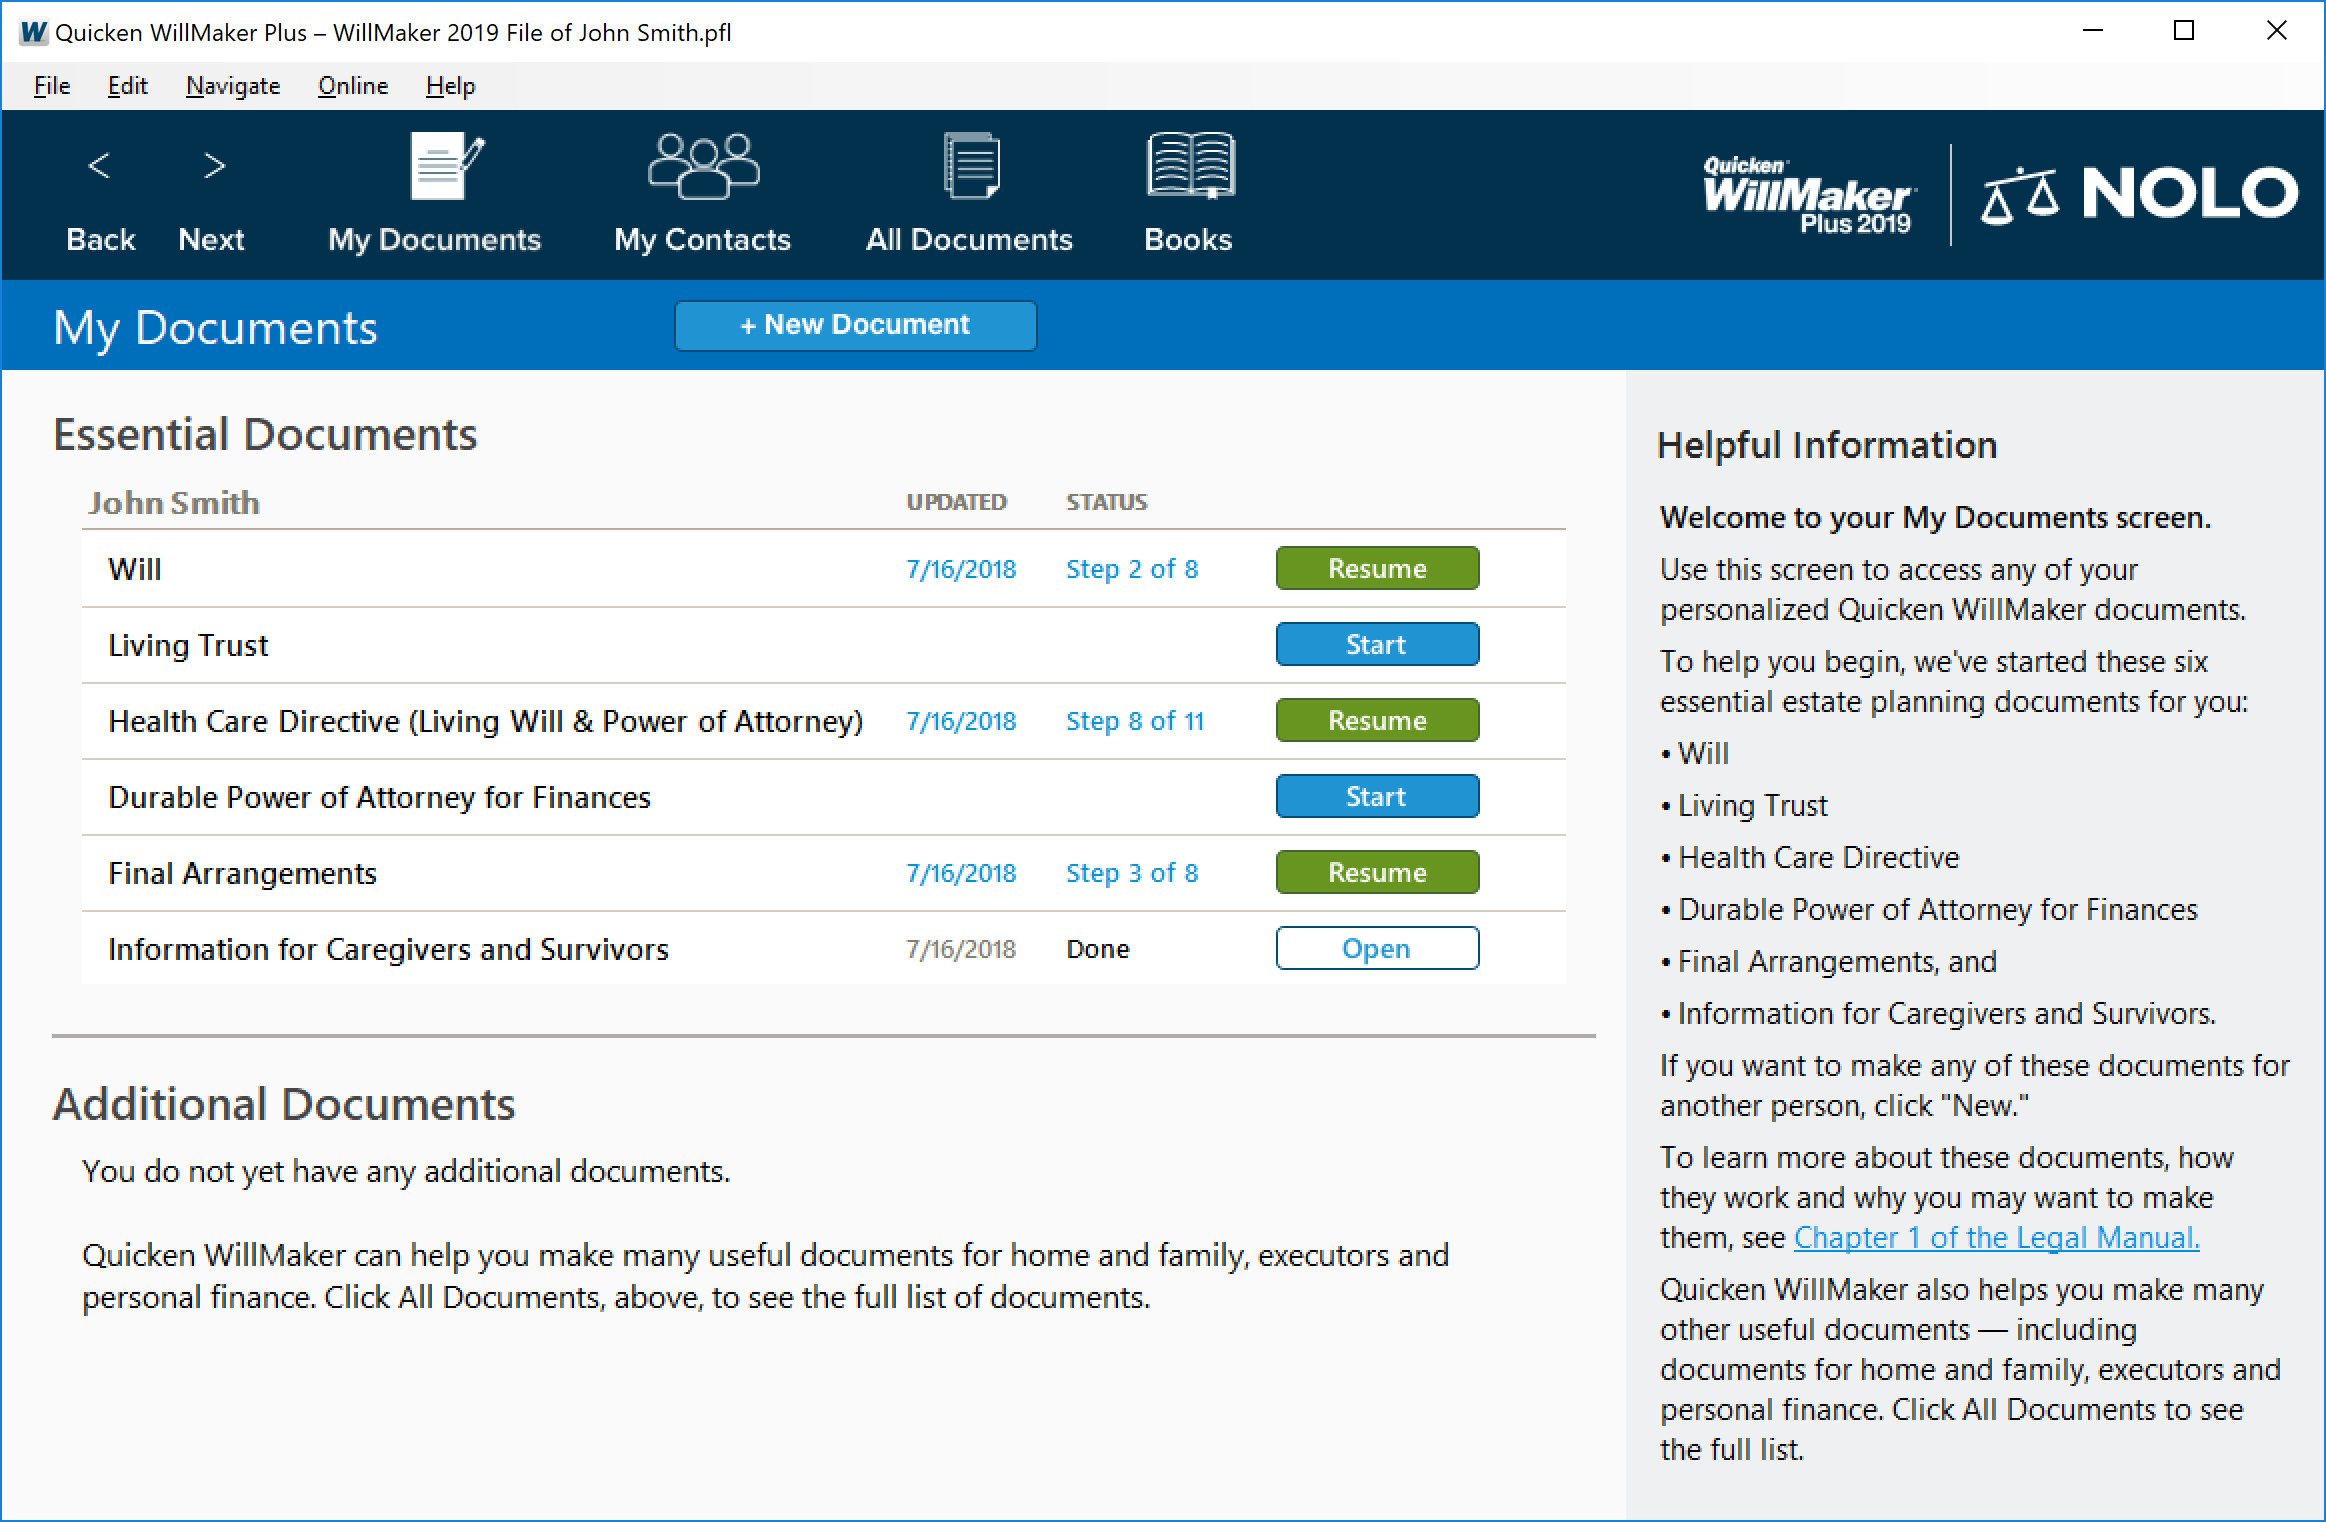Start the Living Trust document
The image size is (2326, 1522).
(x=1377, y=644)
